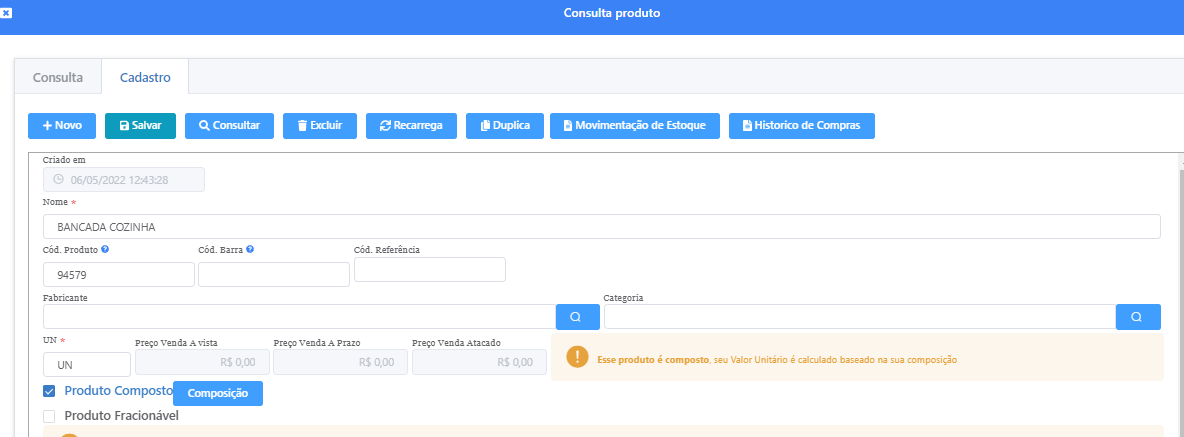Image resolution: width=1184 pixels, height=437 pixels.
Task: Open Fabricante search lookup button
Action: pos(577,317)
